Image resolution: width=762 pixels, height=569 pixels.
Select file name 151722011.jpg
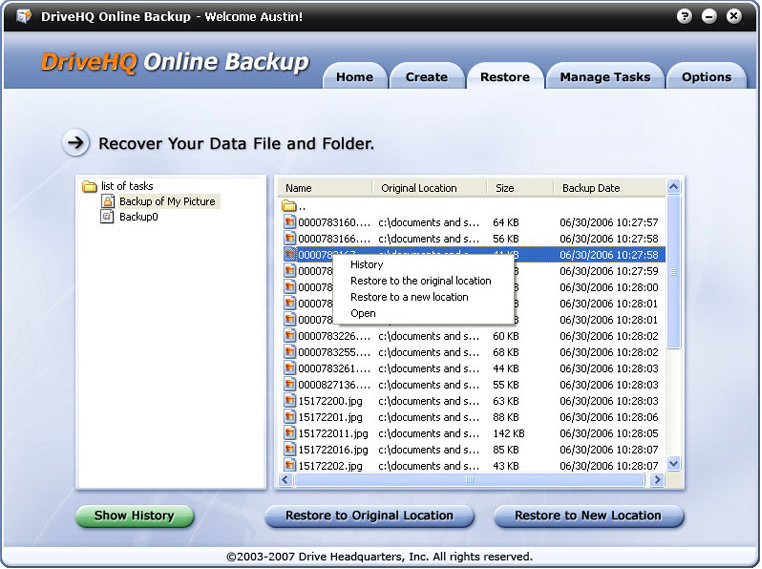click(x=333, y=433)
